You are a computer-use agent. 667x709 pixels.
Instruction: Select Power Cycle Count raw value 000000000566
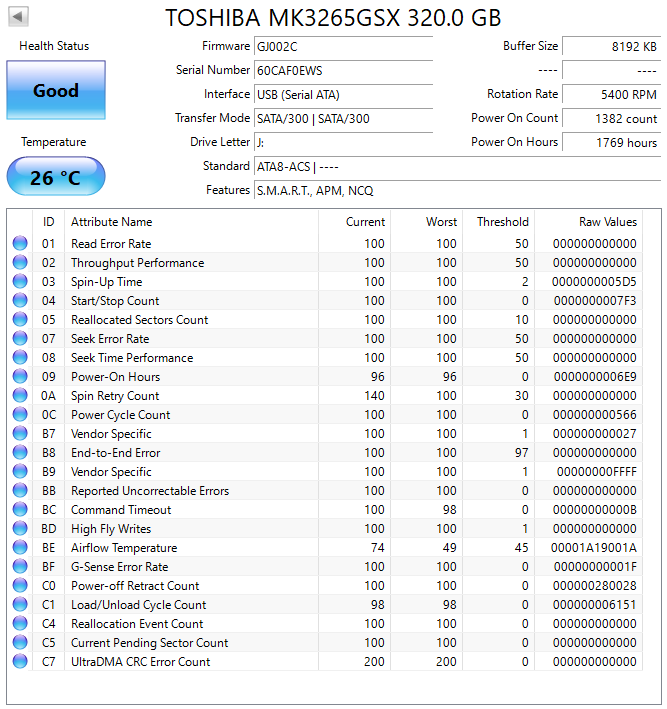tap(594, 415)
